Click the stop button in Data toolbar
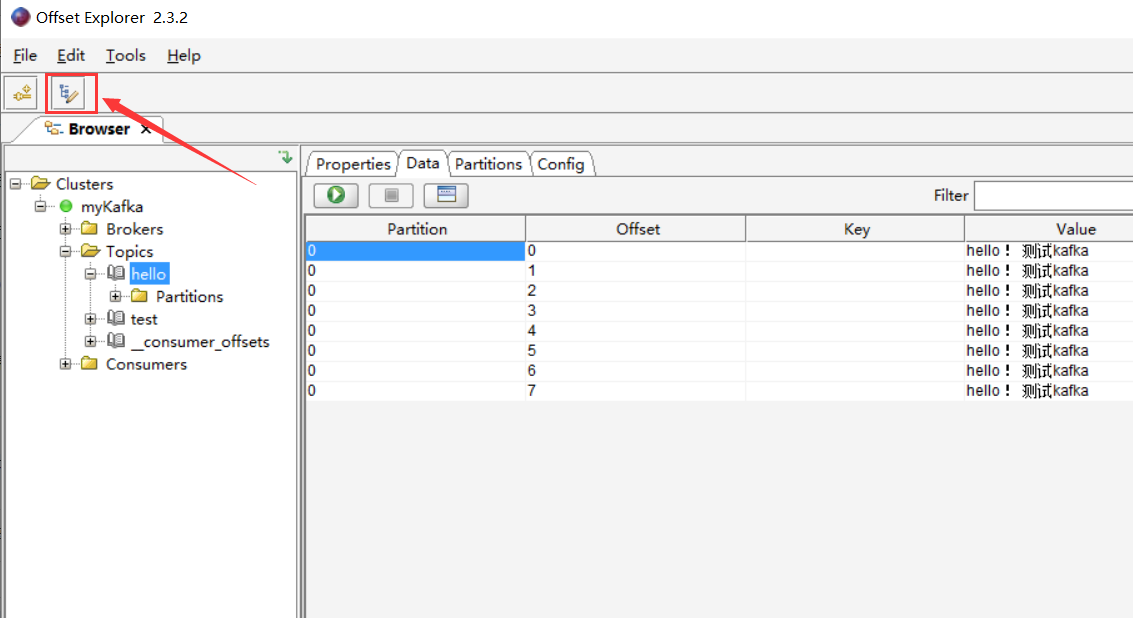The width and height of the screenshot is (1133, 618). 391,195
